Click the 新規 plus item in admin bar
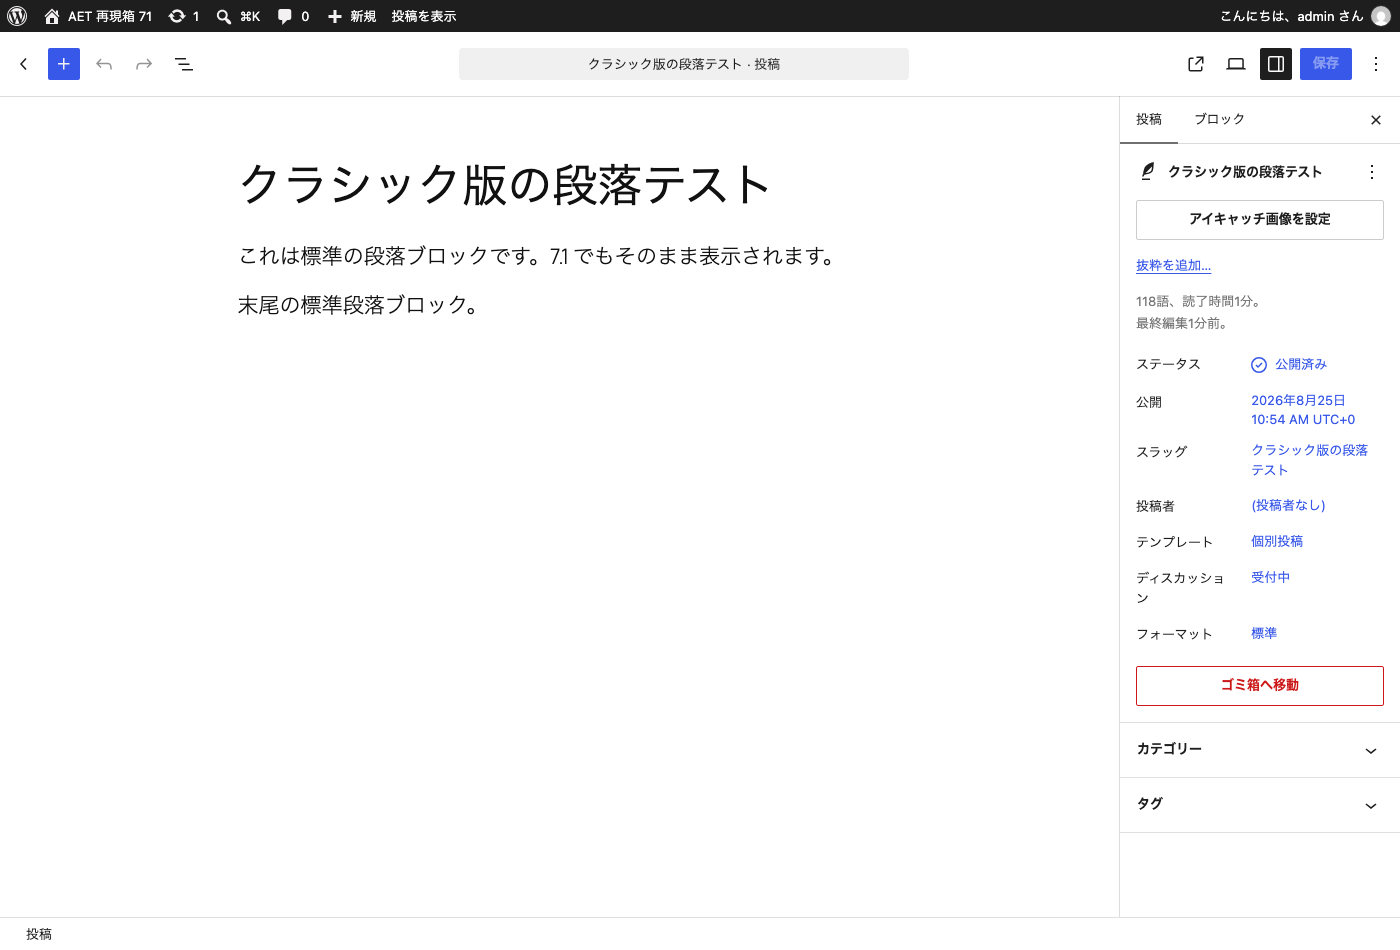 pos(352,16)
